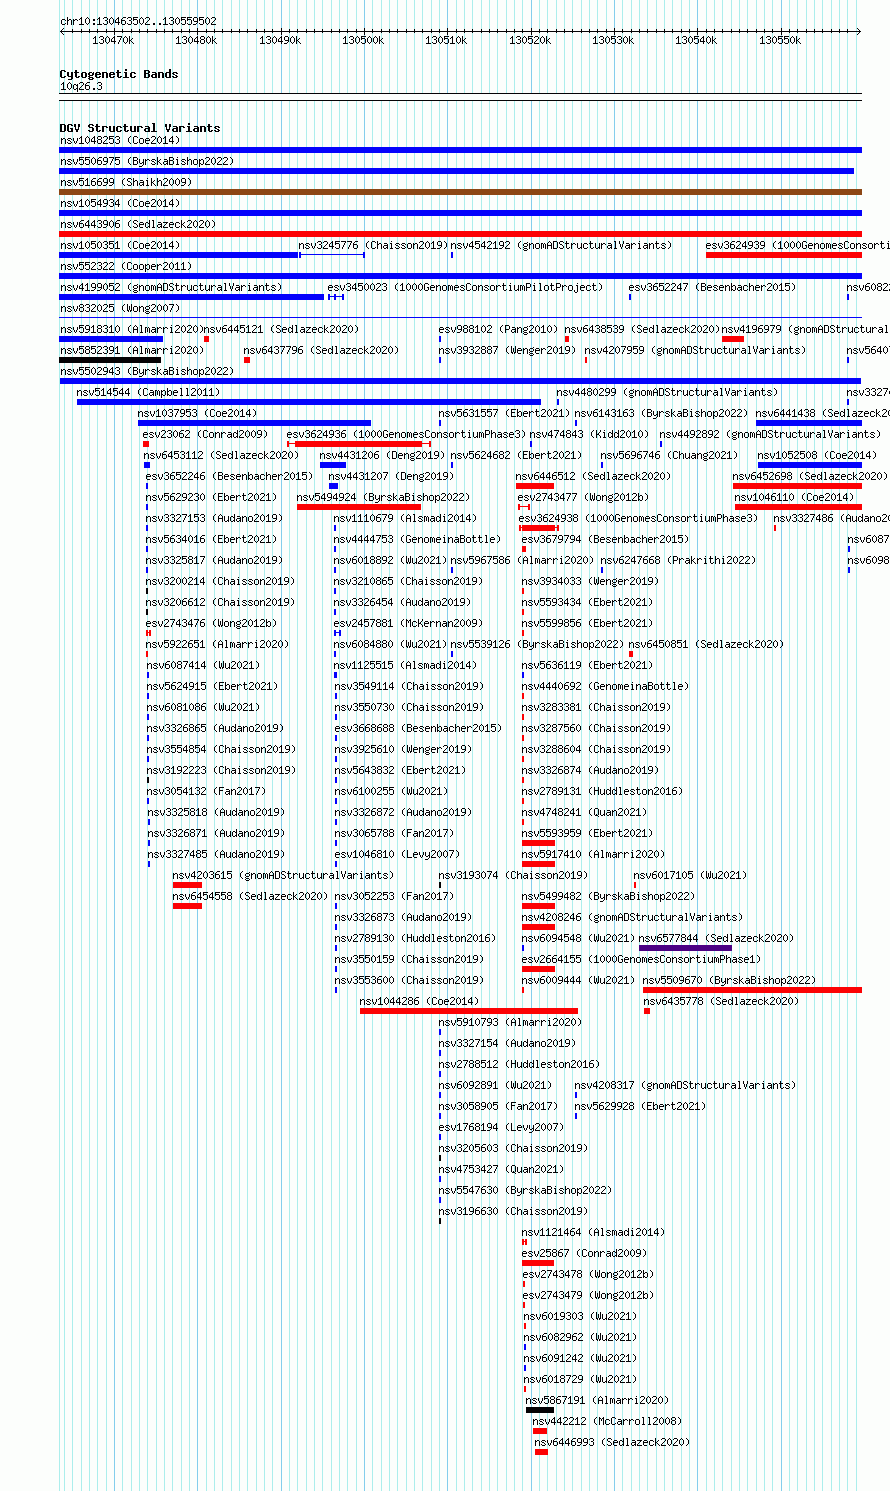The width and height of the screenshot is (890, 1491).
Task: Click the red nsv6443906 Sedlazeck2020 bar
Action: coord(460,234)
